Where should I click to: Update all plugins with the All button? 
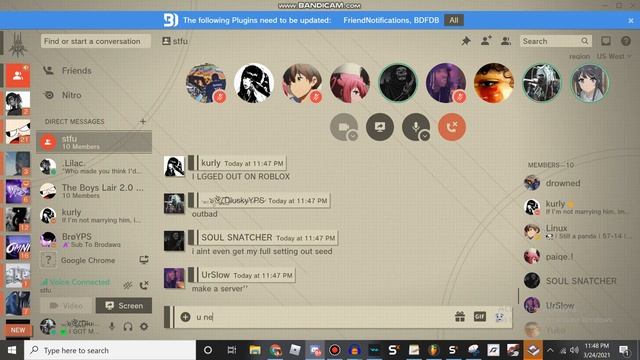pyautogui.click(x=454, y=20)
